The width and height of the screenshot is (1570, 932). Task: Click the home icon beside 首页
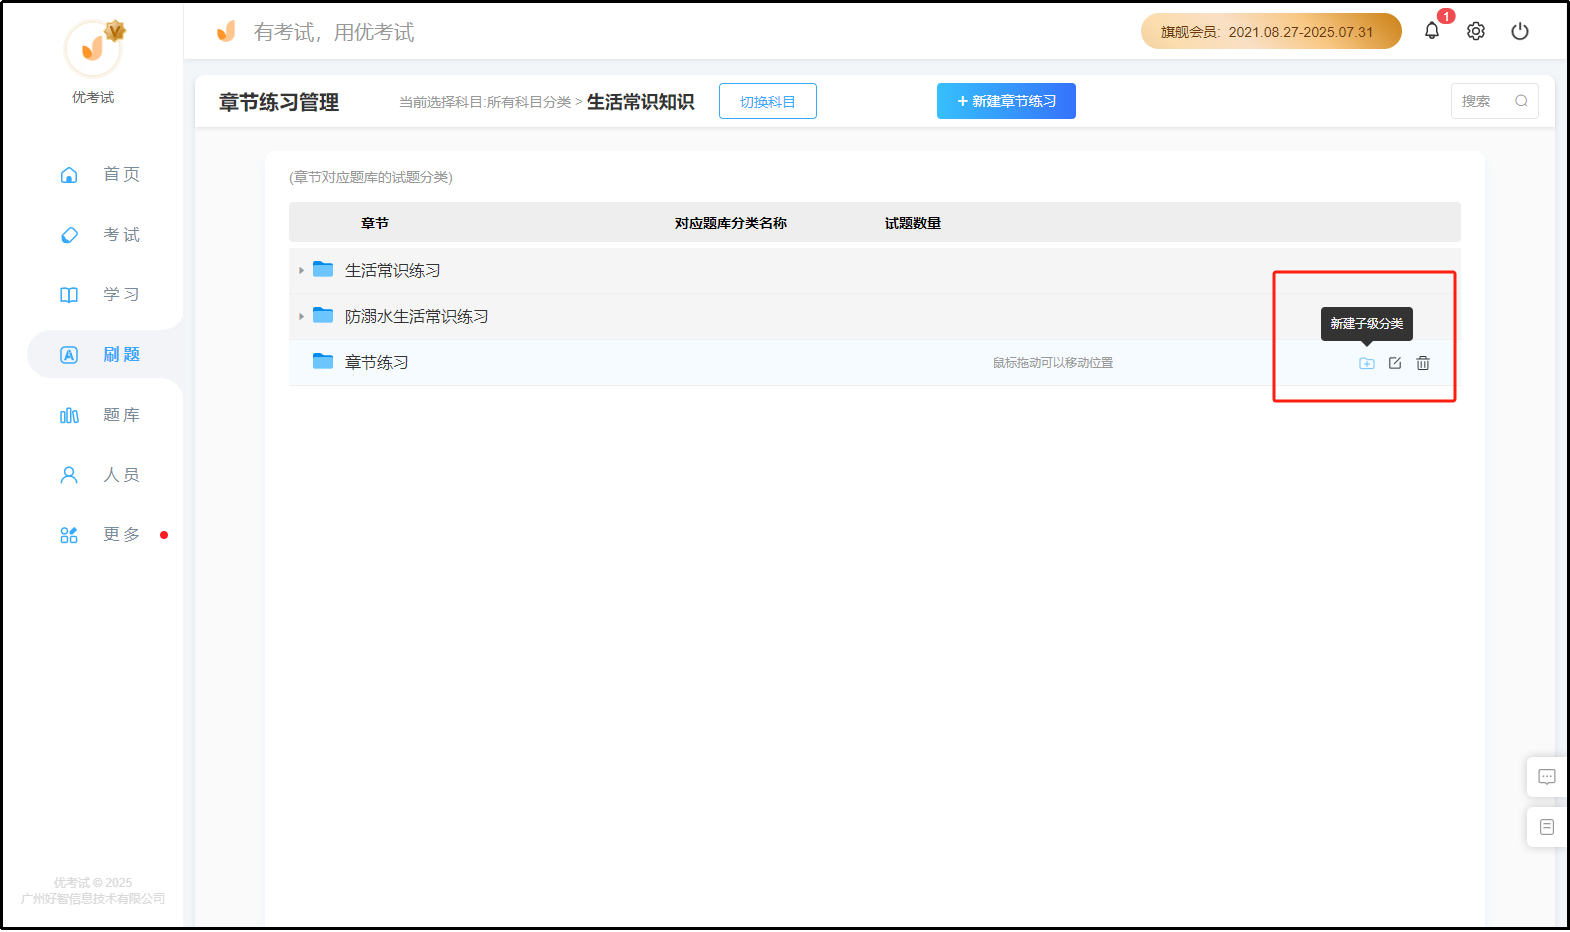pos(69,175)
